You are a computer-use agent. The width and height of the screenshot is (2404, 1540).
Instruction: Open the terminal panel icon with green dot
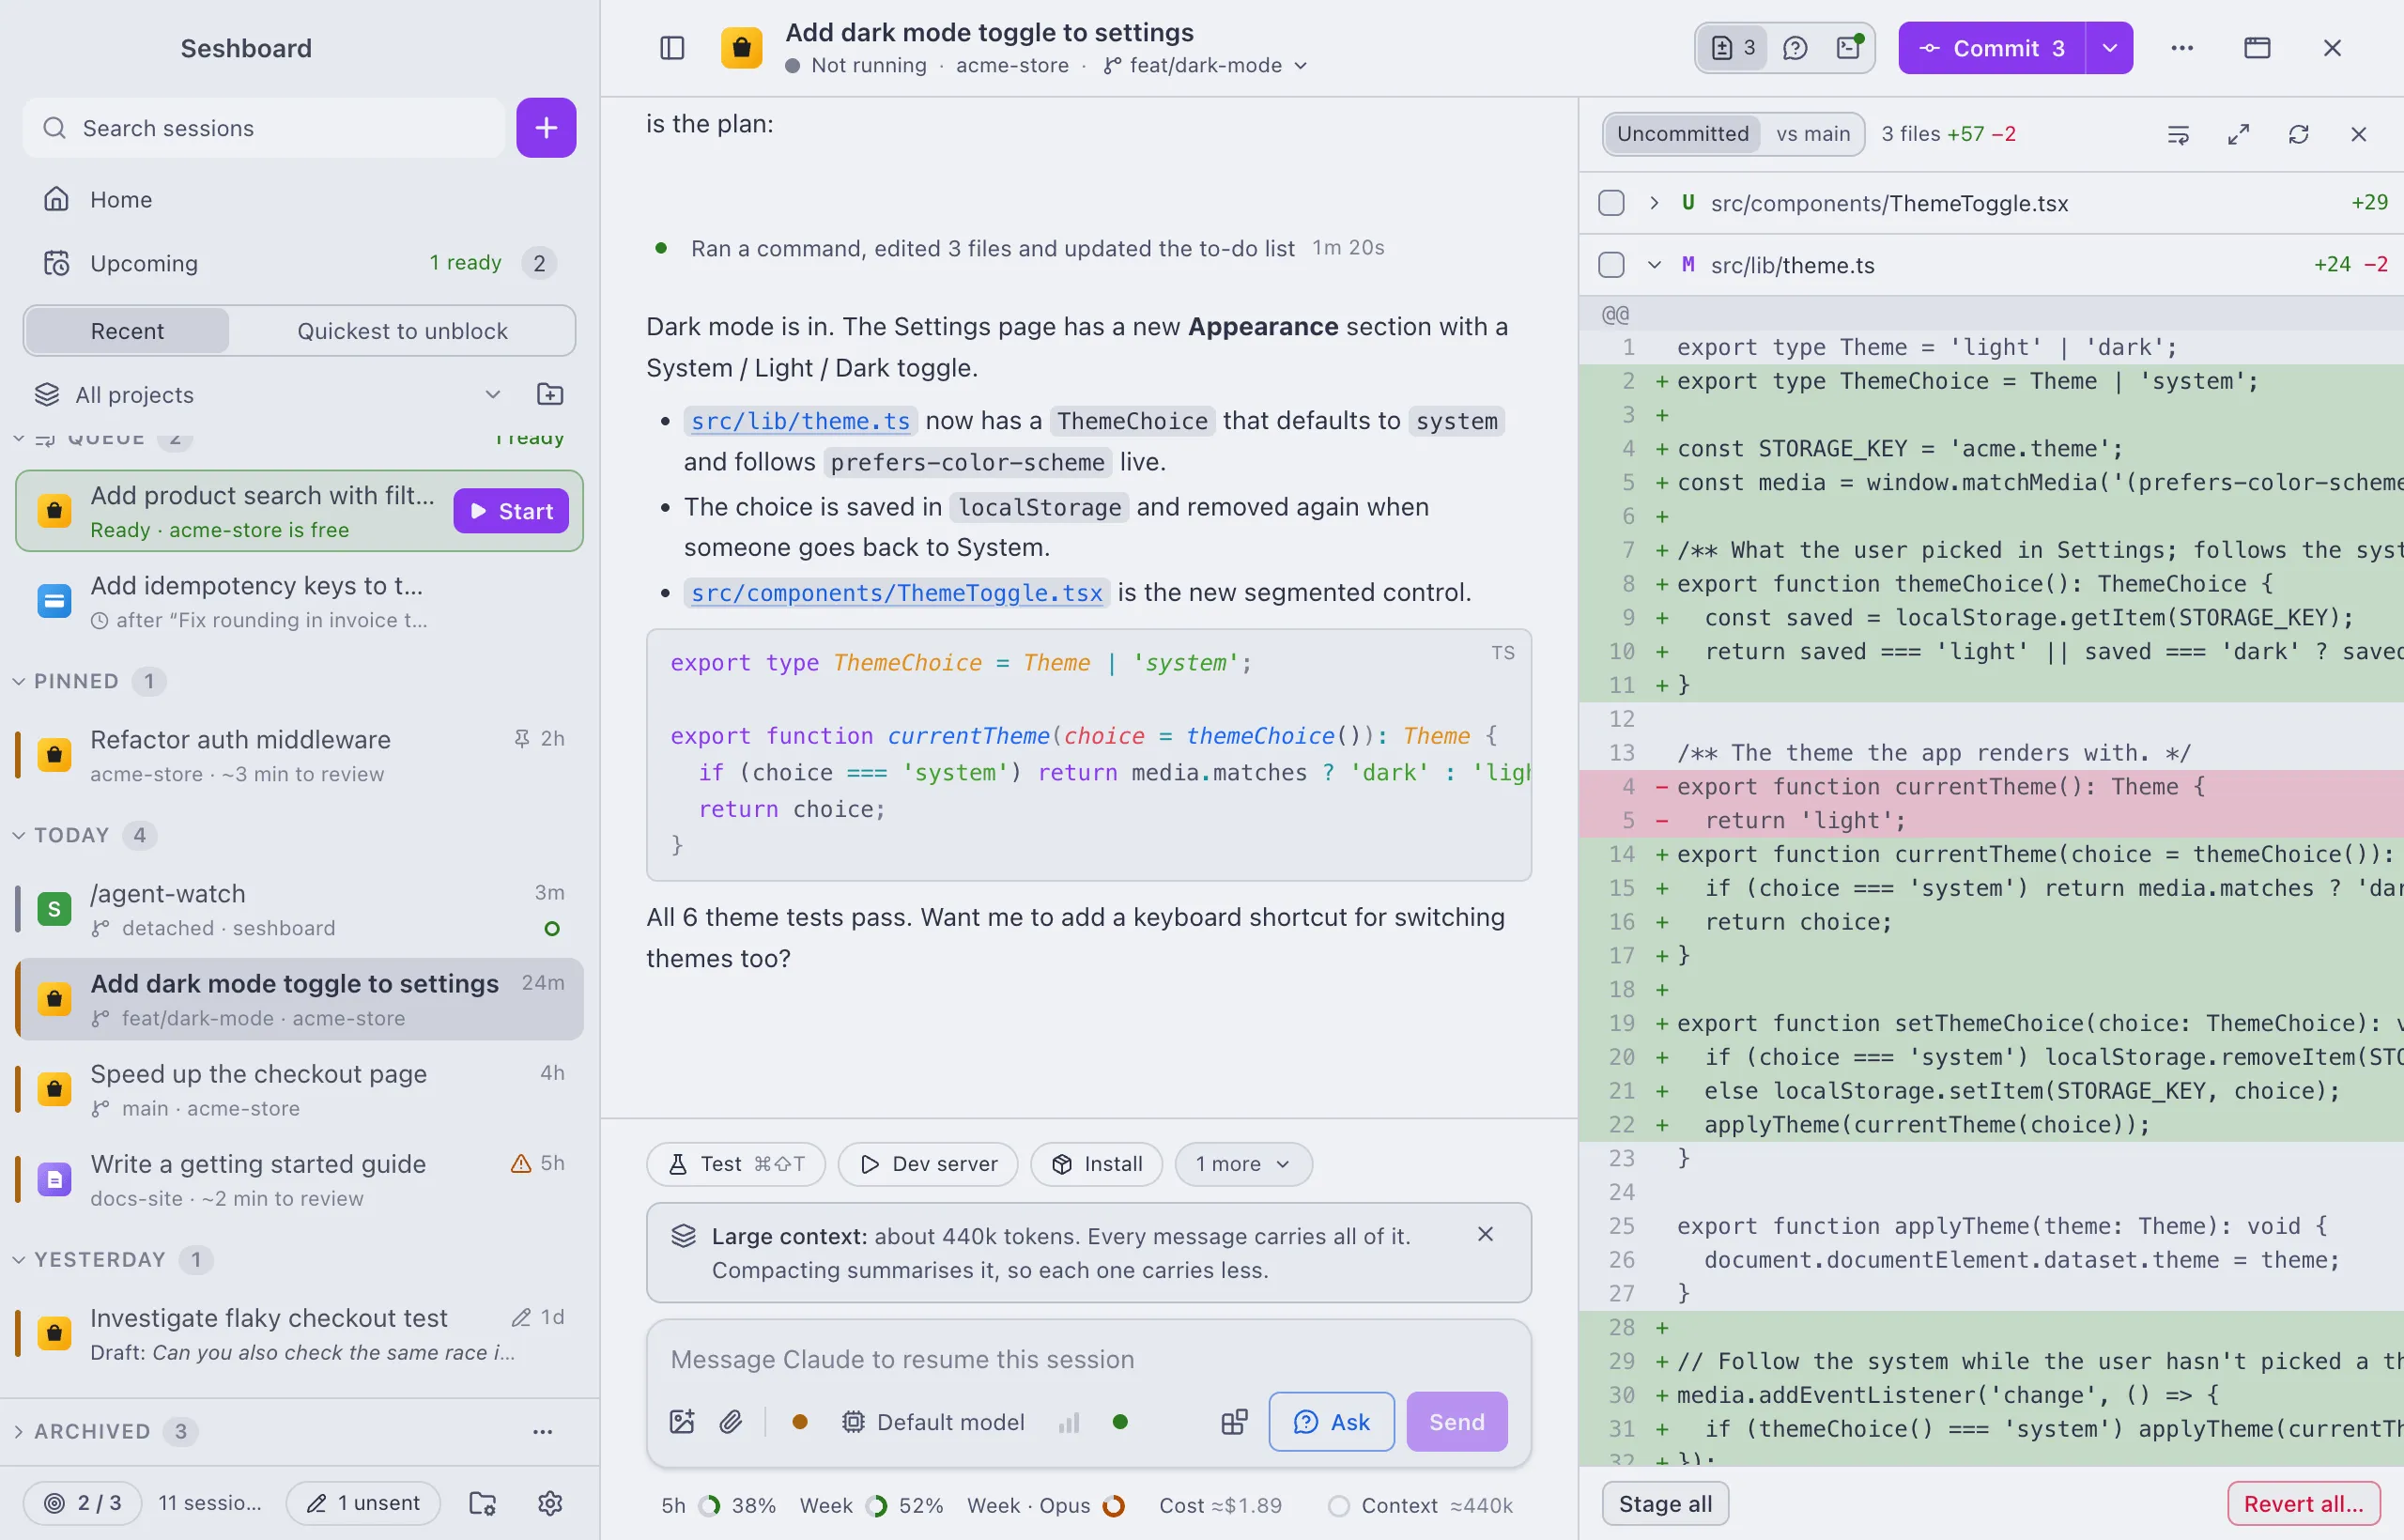[x=1849, y=48]
